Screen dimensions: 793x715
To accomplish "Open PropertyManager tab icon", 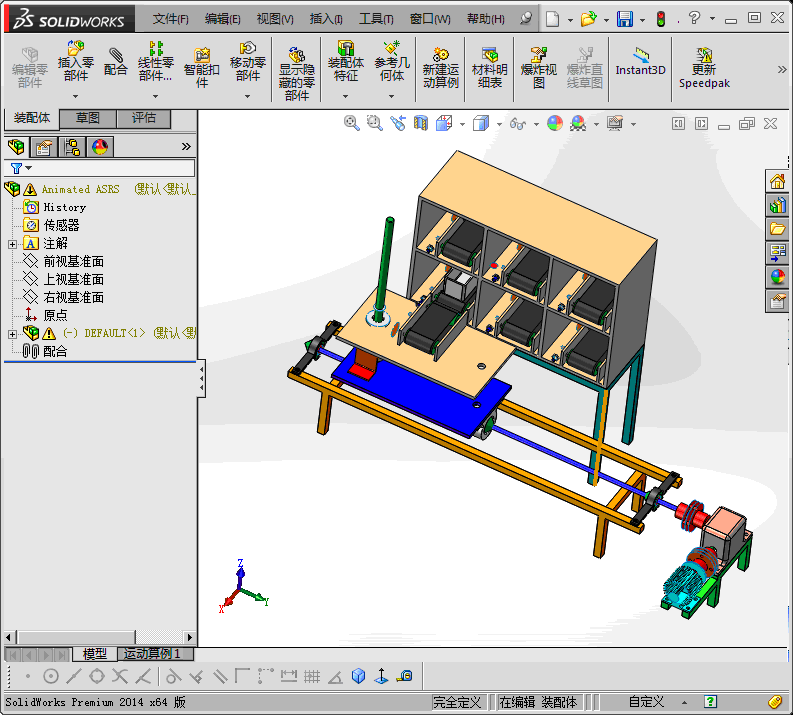I will [44, 147].
